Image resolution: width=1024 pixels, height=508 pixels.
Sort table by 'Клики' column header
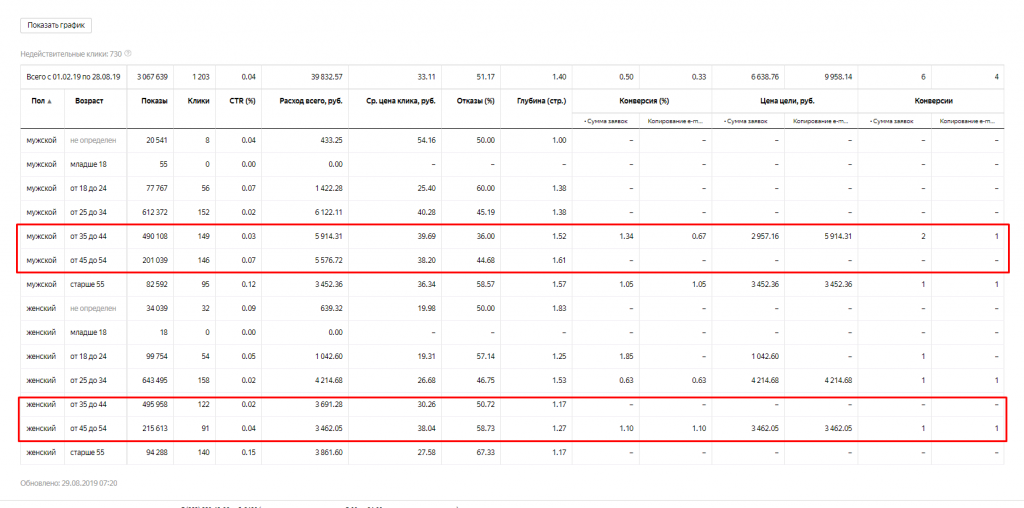pyautogui.click(x=200, y=101)
